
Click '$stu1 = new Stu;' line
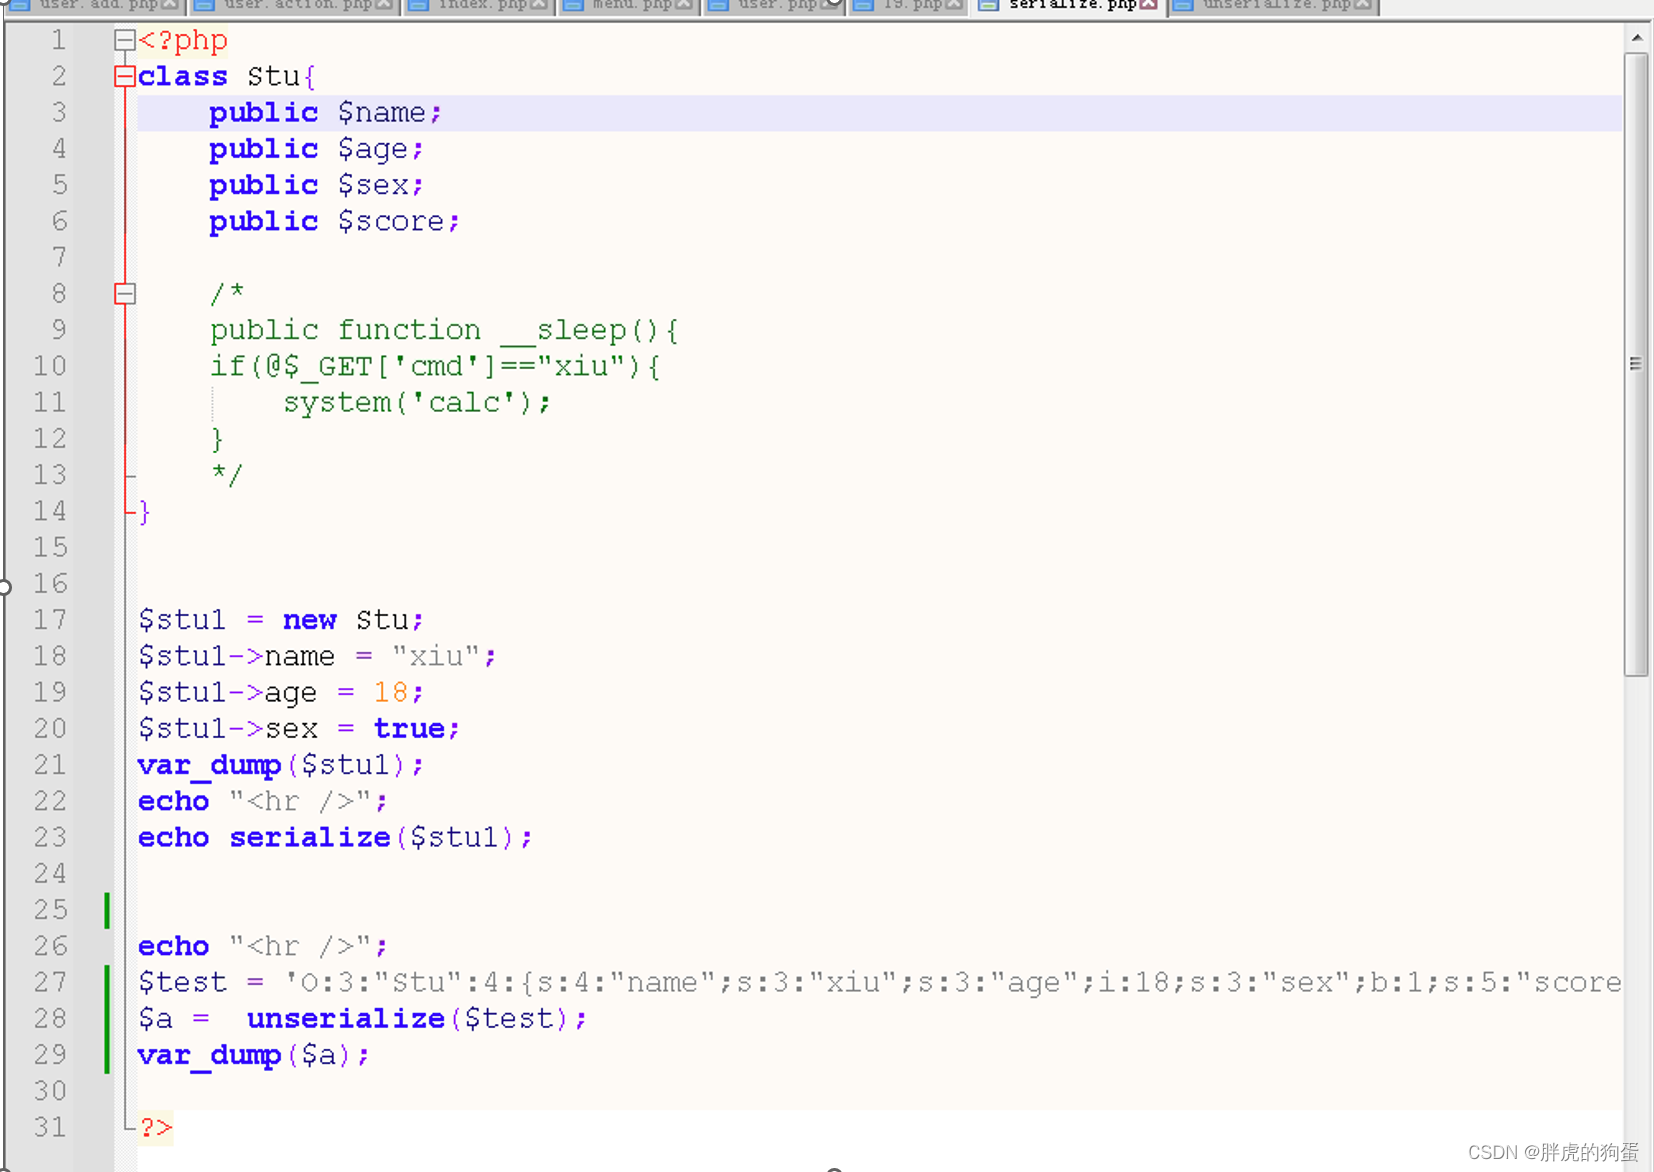[x=281, y=620]
